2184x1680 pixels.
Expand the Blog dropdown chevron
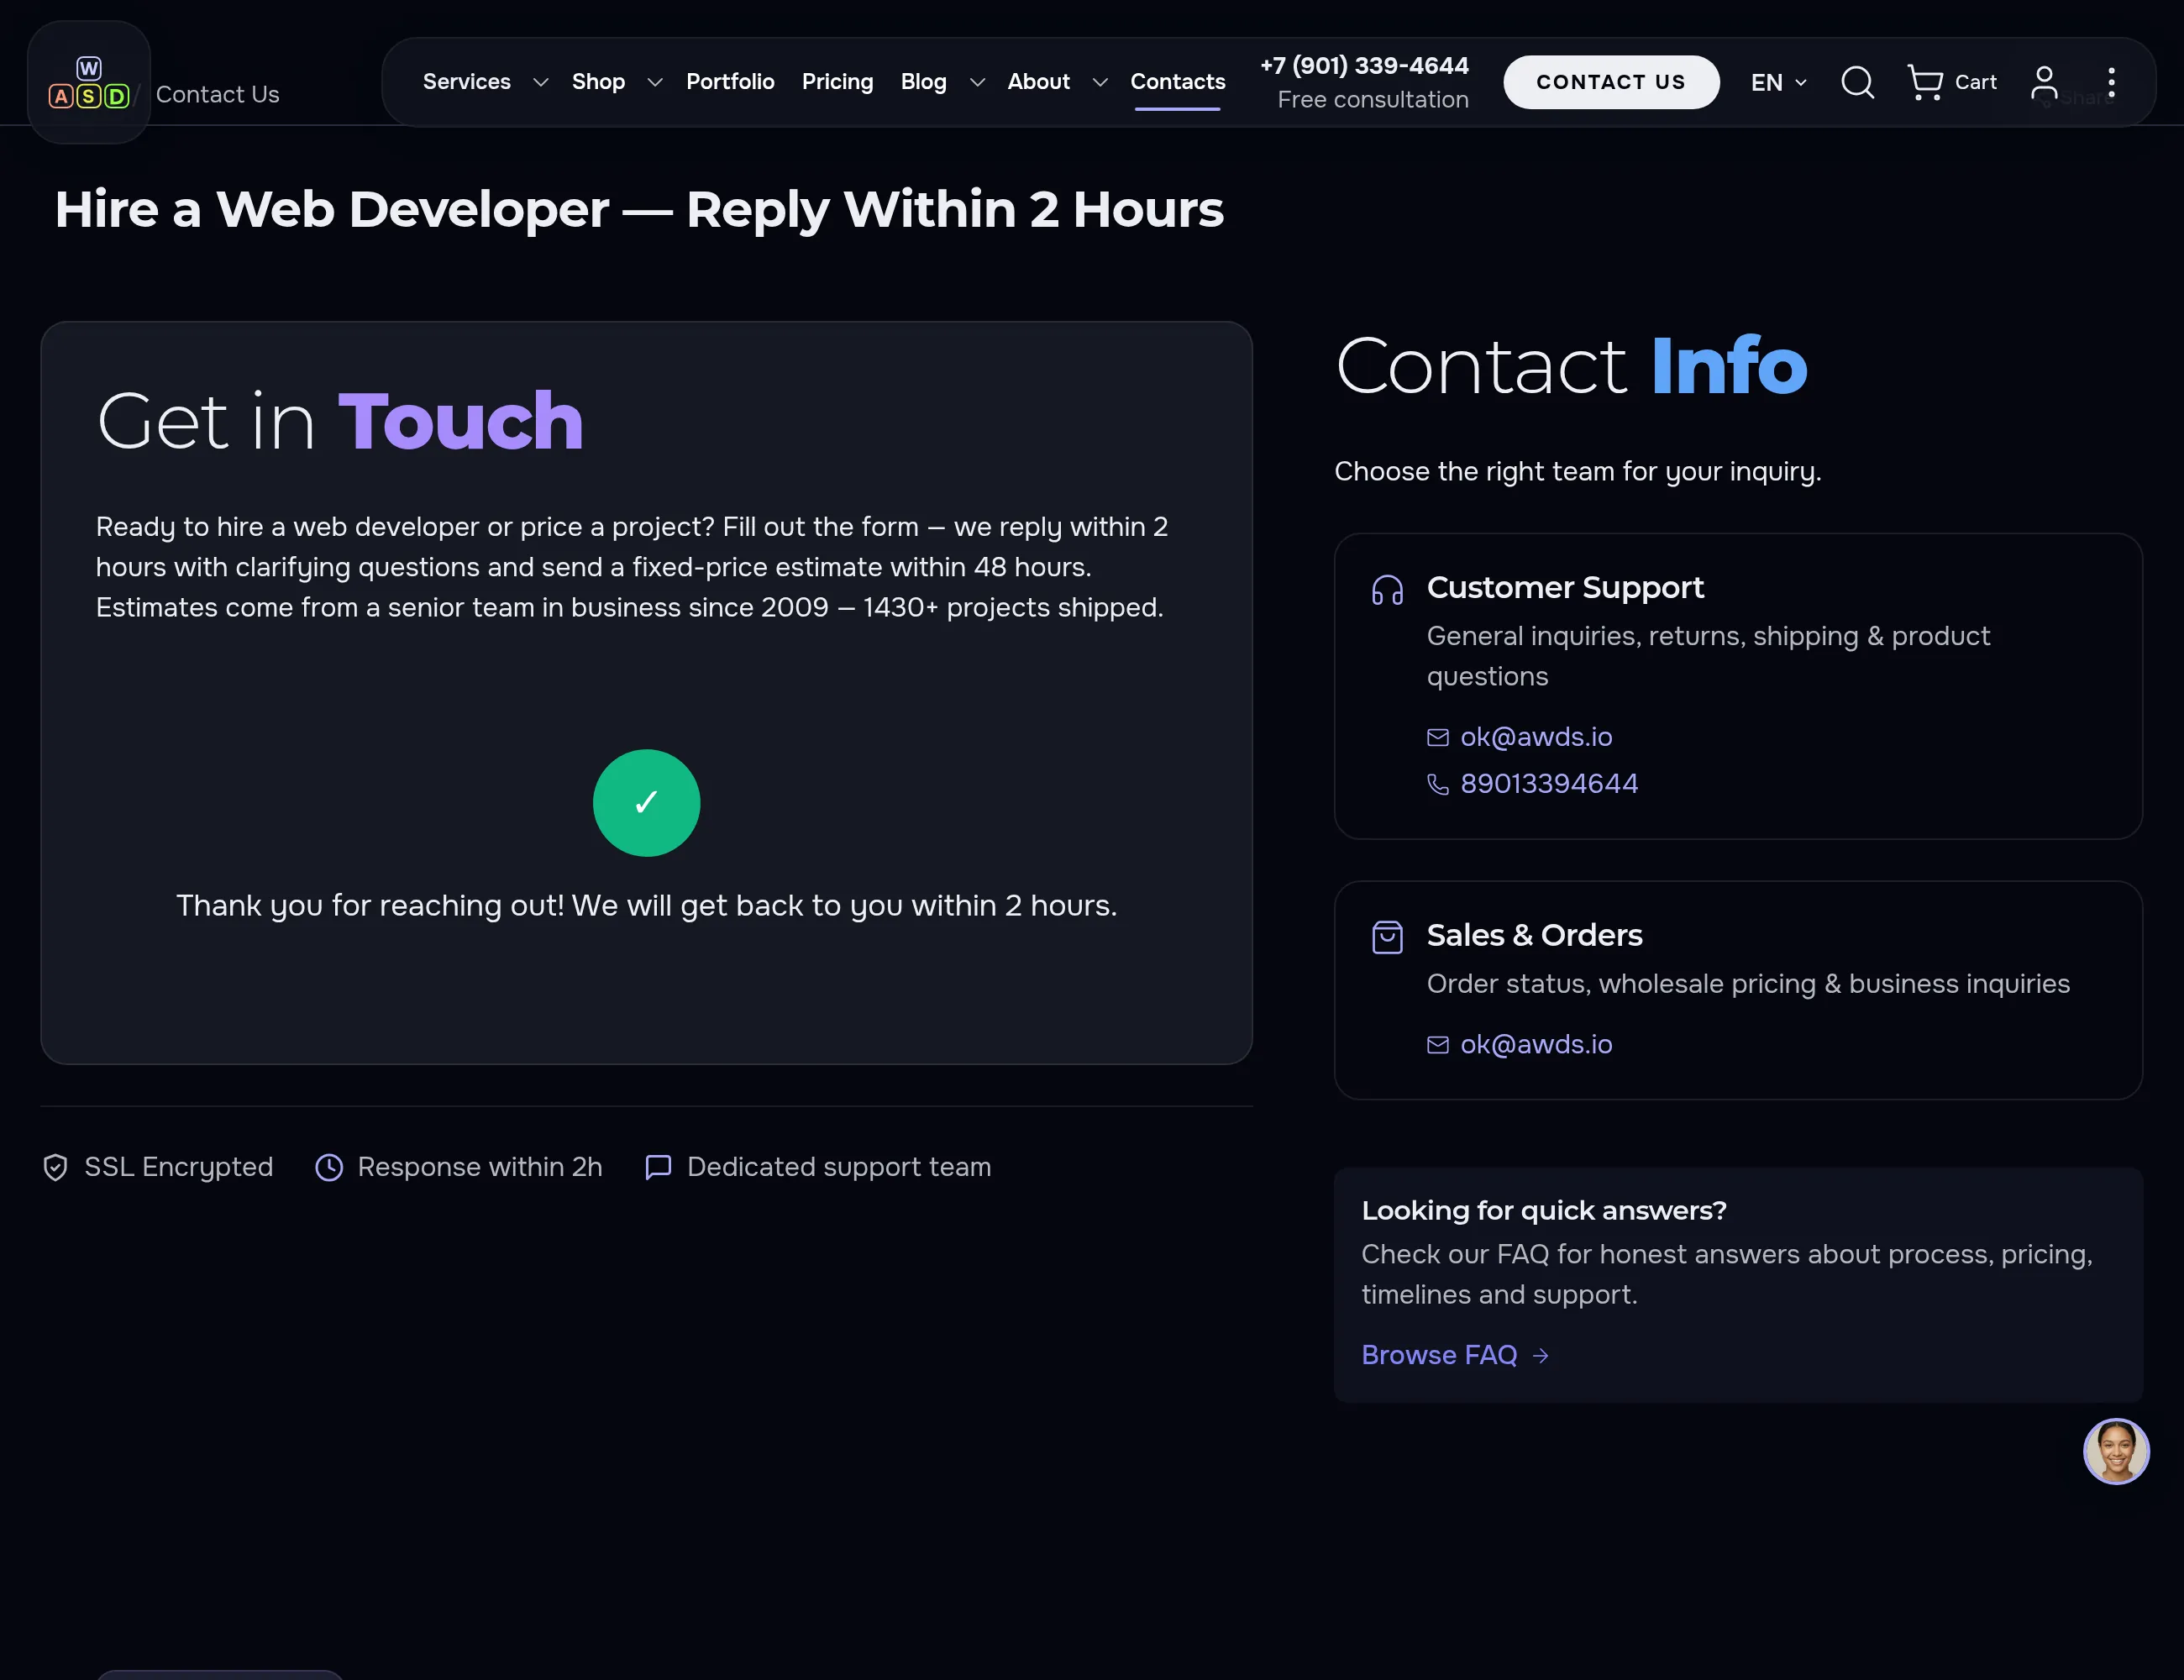[x=977, y=82]
